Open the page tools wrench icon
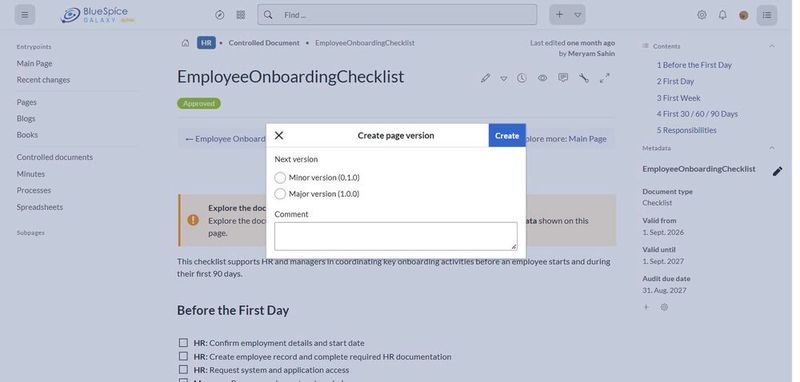Screen dimensions: 800x382 584,78
